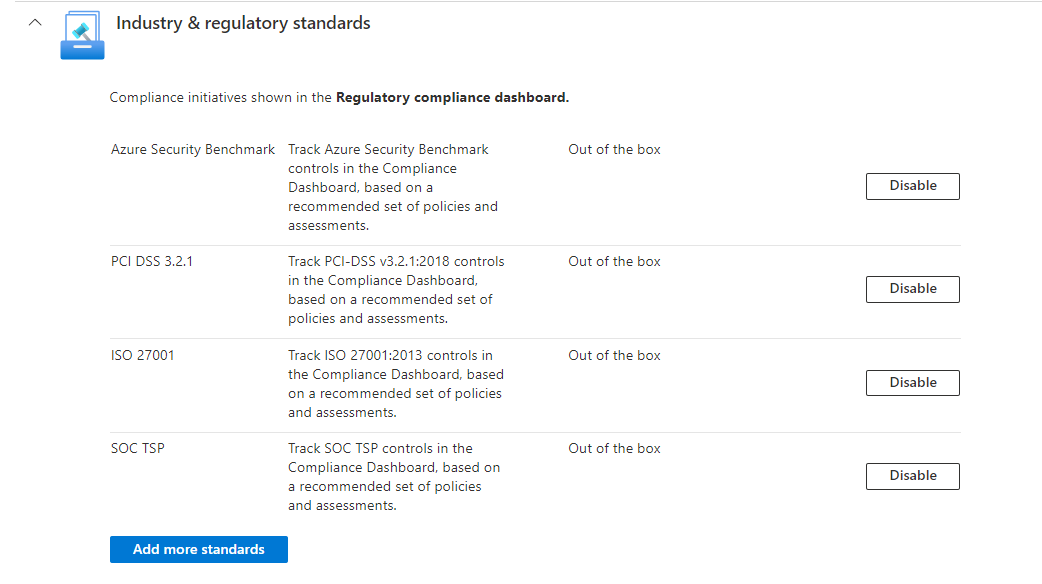Click the Azure Security Benchmark controls description
Screen dimensions: 1042x584
[x=393, y=187]
